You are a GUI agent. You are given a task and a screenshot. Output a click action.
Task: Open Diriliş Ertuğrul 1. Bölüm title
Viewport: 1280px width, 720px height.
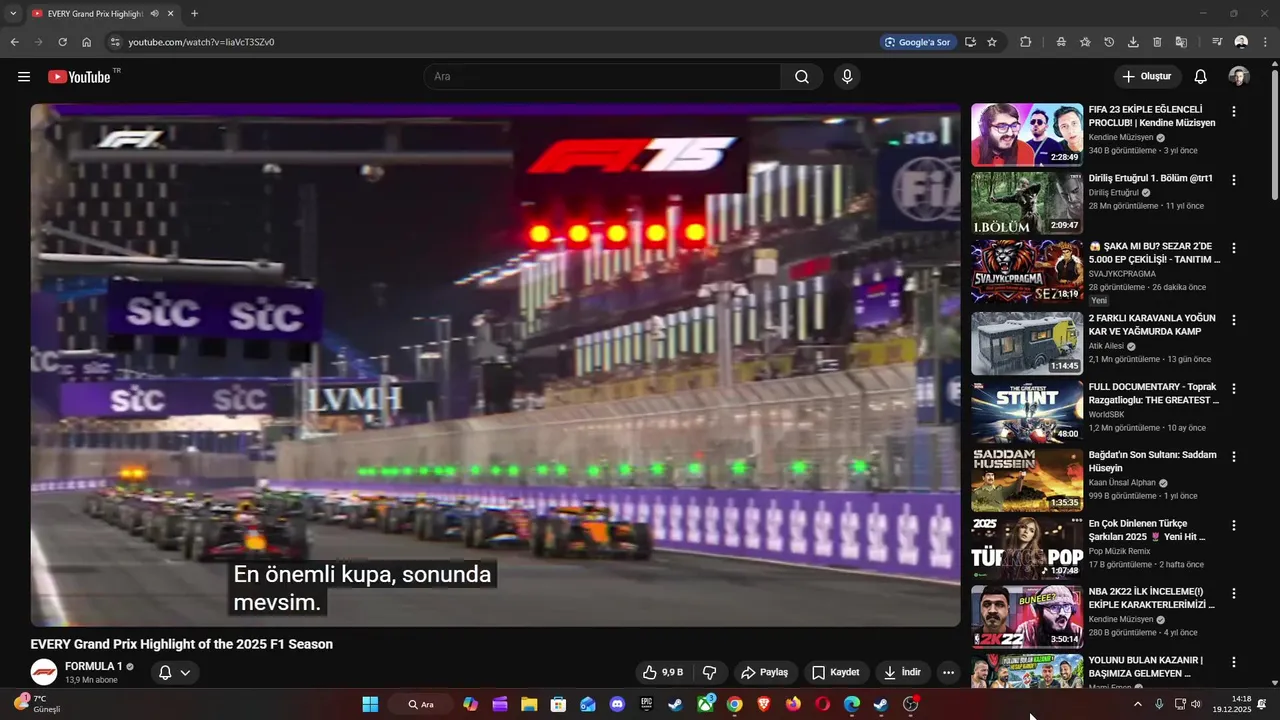[x=1150, y=178]
